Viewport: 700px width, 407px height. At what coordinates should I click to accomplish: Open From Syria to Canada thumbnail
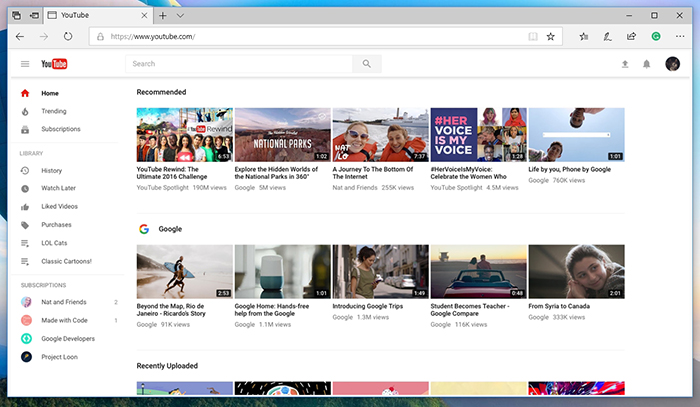[576, 272]
